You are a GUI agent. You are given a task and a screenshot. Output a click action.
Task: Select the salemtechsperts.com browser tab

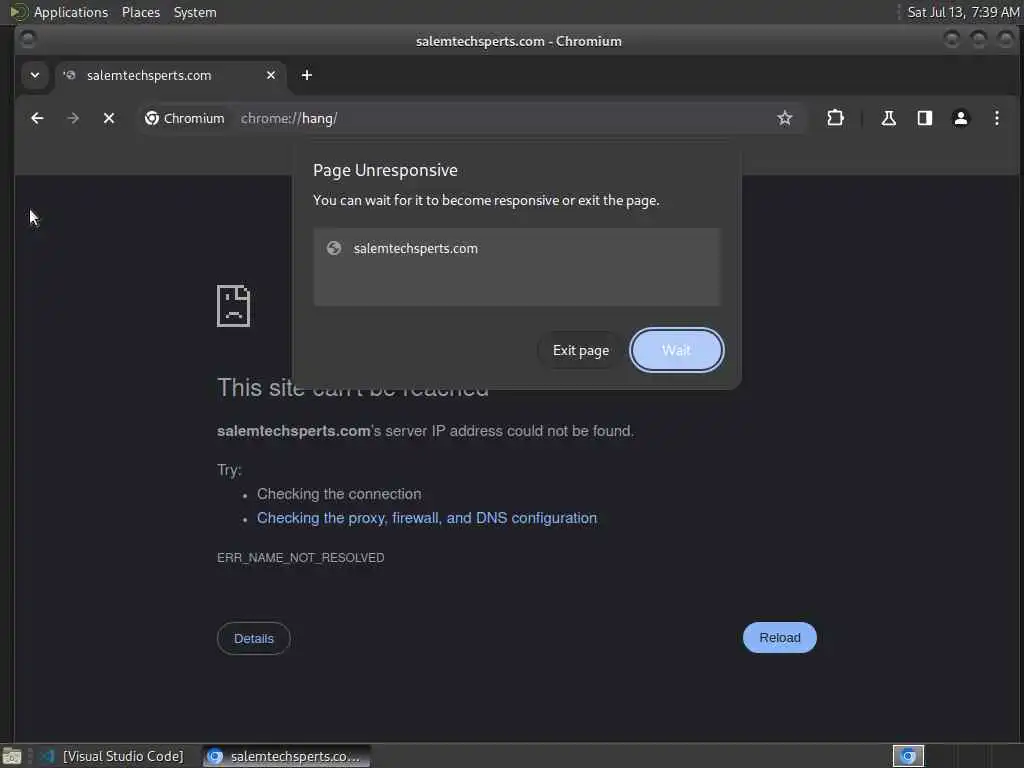click(x=170, y=75)
